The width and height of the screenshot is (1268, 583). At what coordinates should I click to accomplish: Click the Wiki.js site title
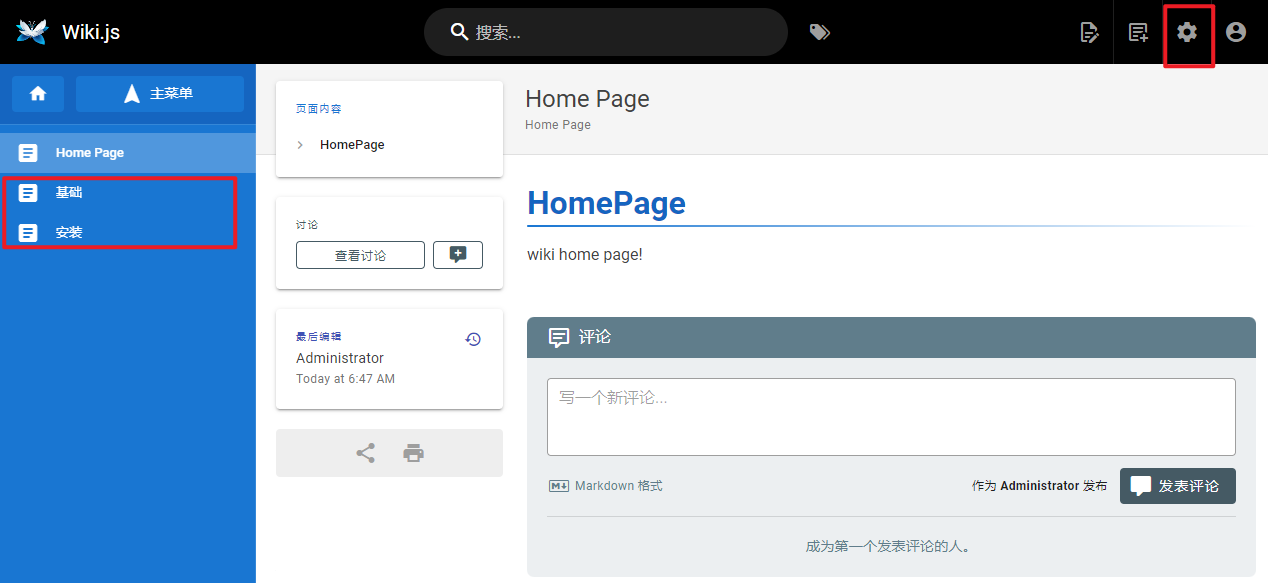pos(91,32)
